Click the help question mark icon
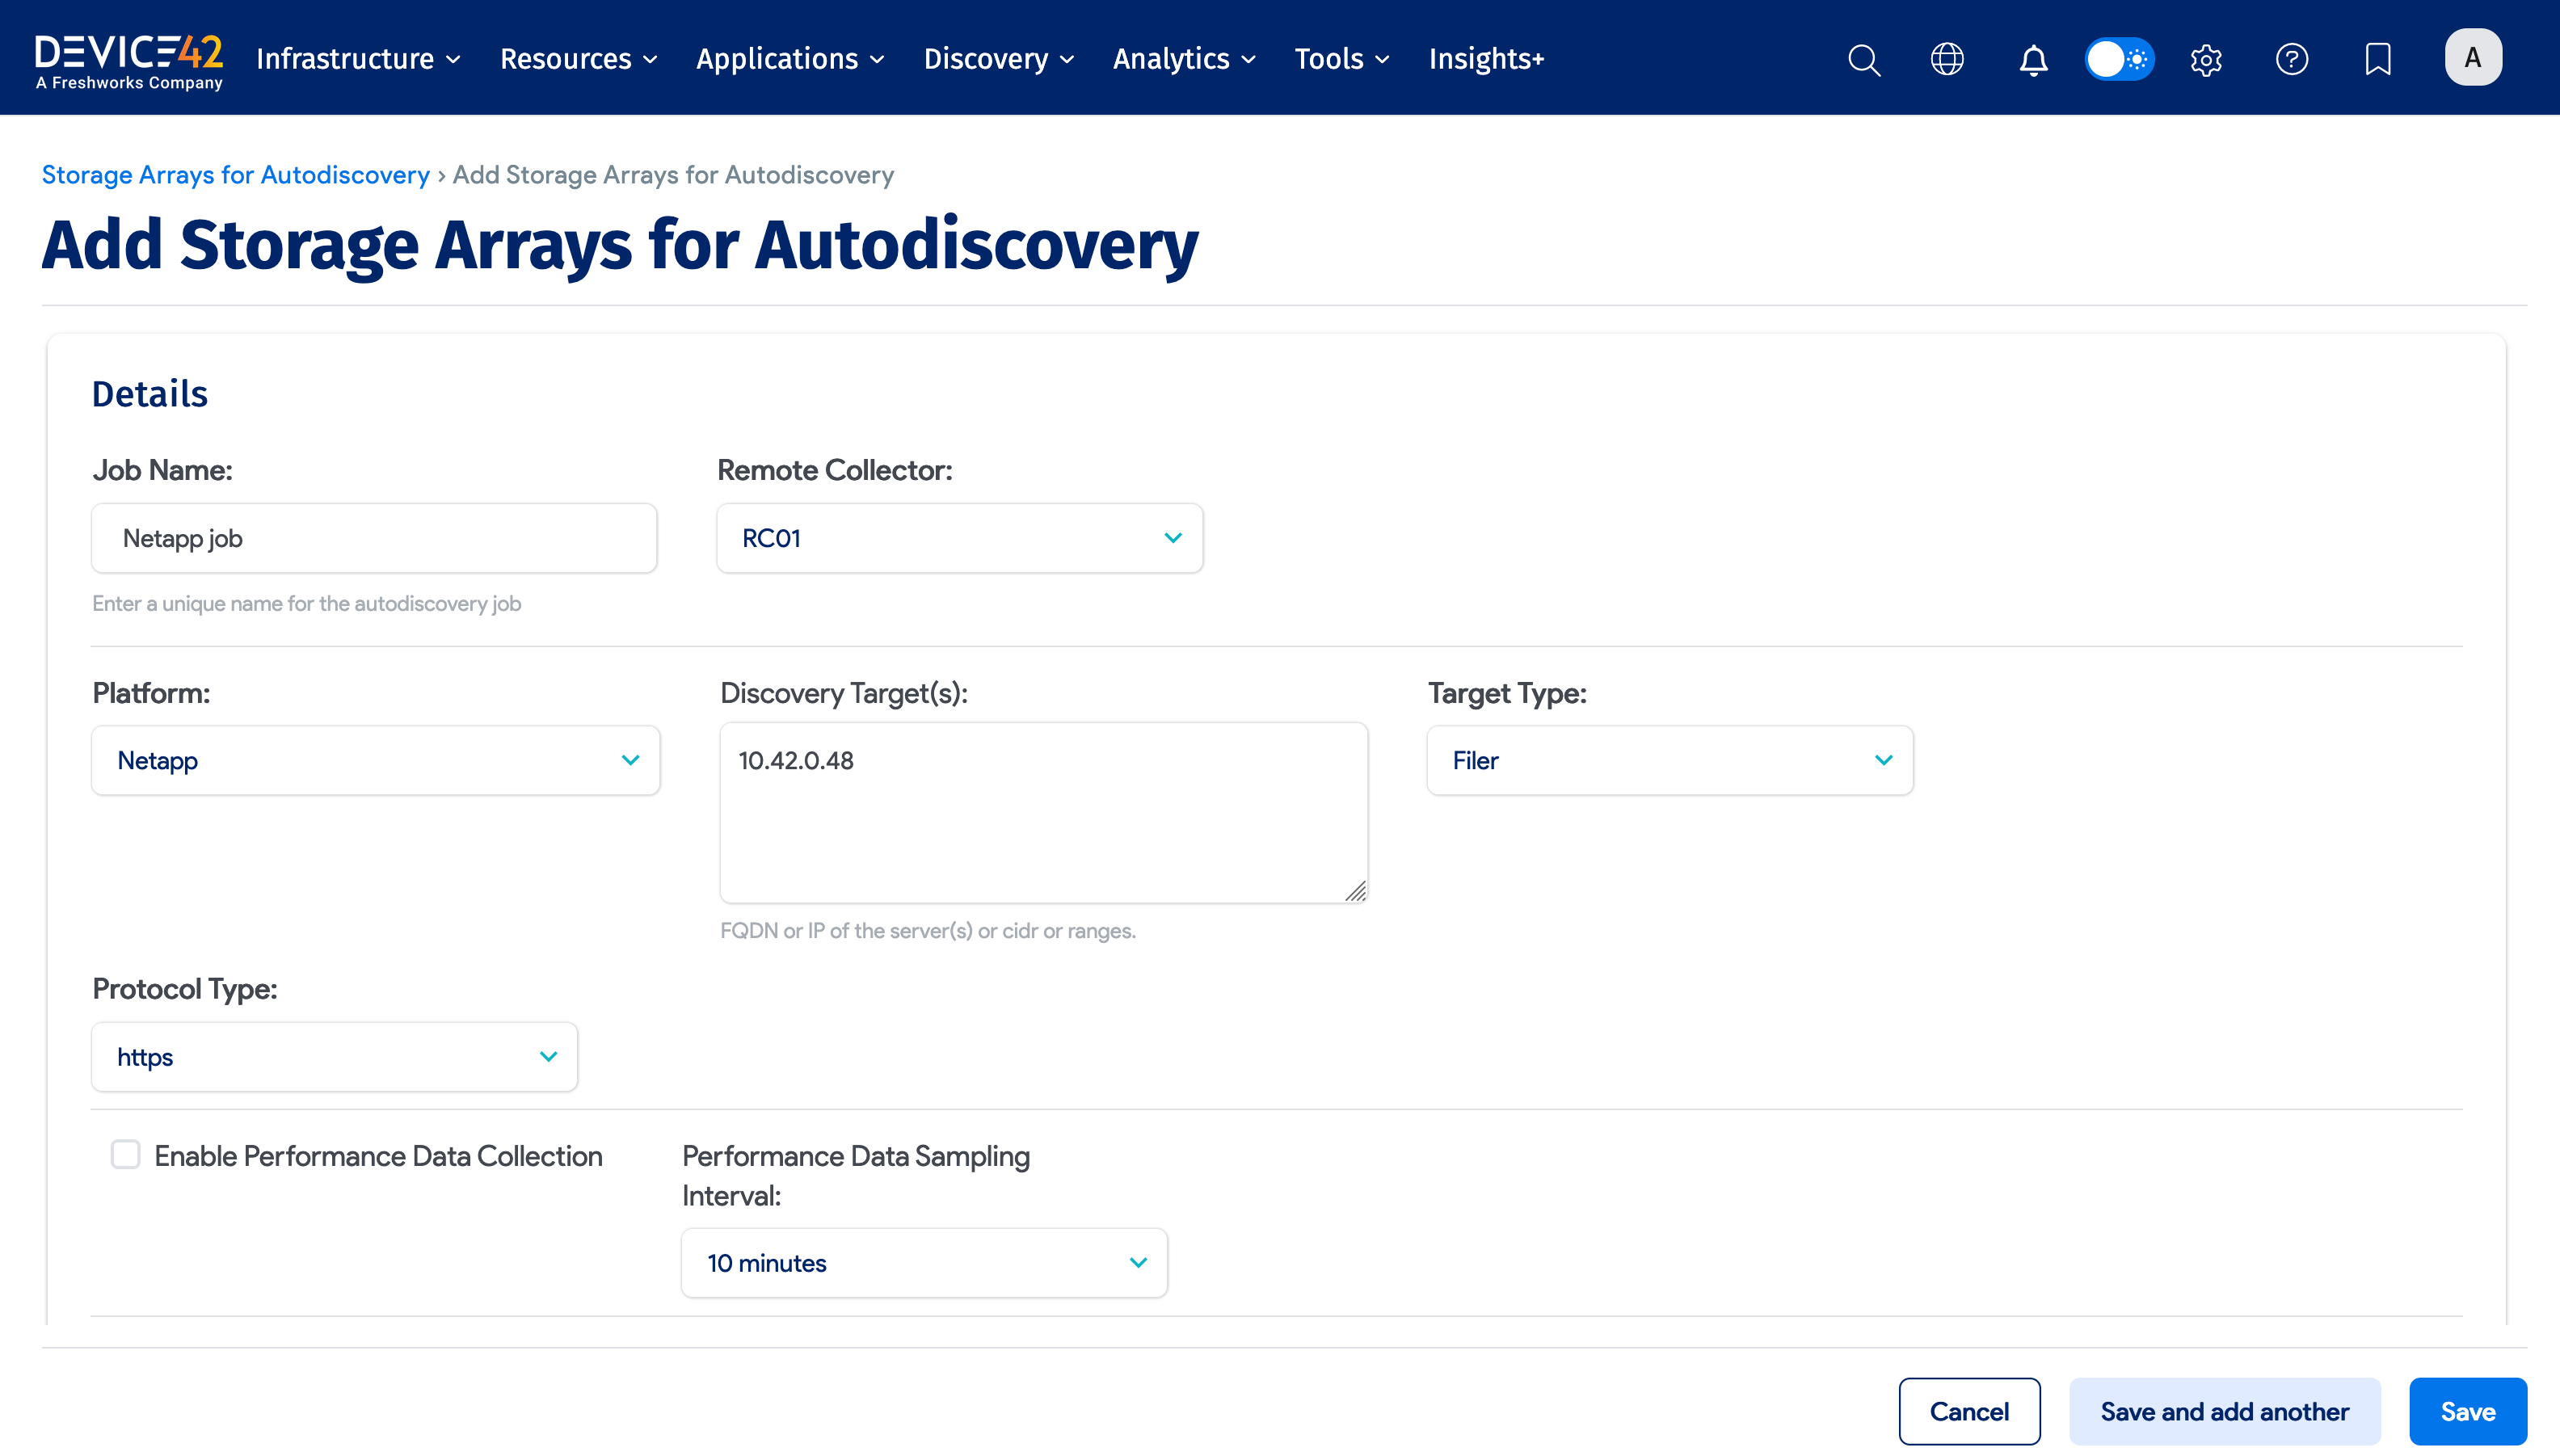 2292,60
